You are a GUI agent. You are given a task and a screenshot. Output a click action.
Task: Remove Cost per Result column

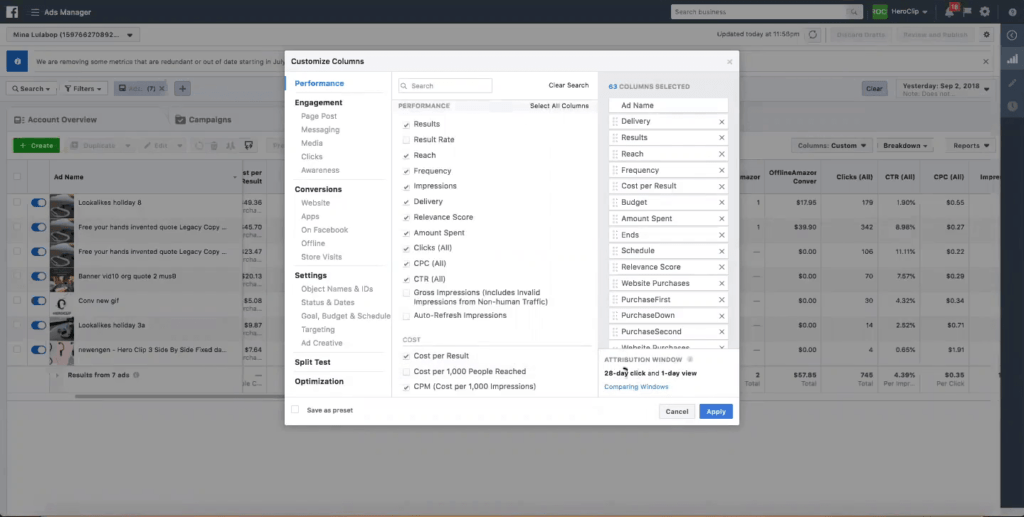(x=722, y=186)
